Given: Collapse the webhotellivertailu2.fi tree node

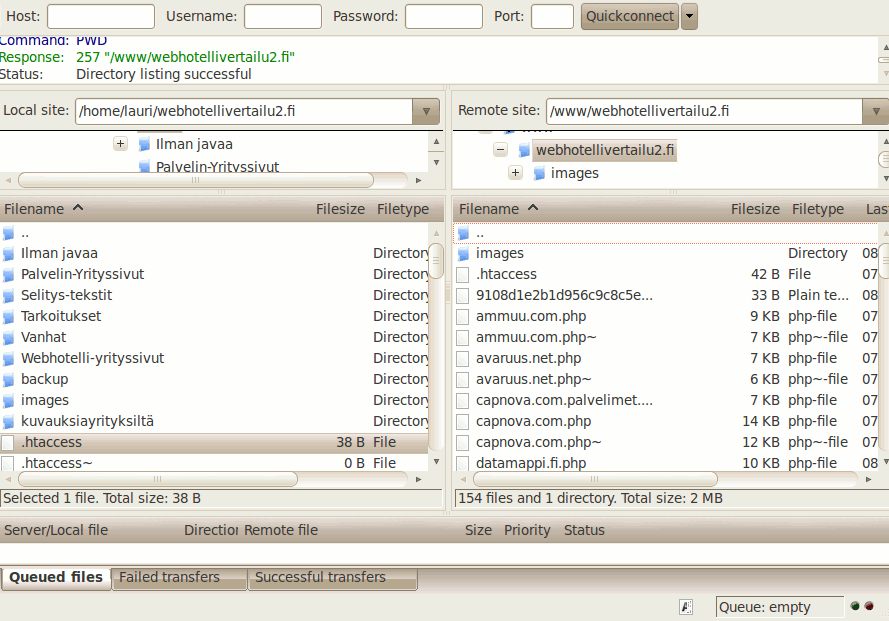Looking at the screenshot, I should pos(500,150).
